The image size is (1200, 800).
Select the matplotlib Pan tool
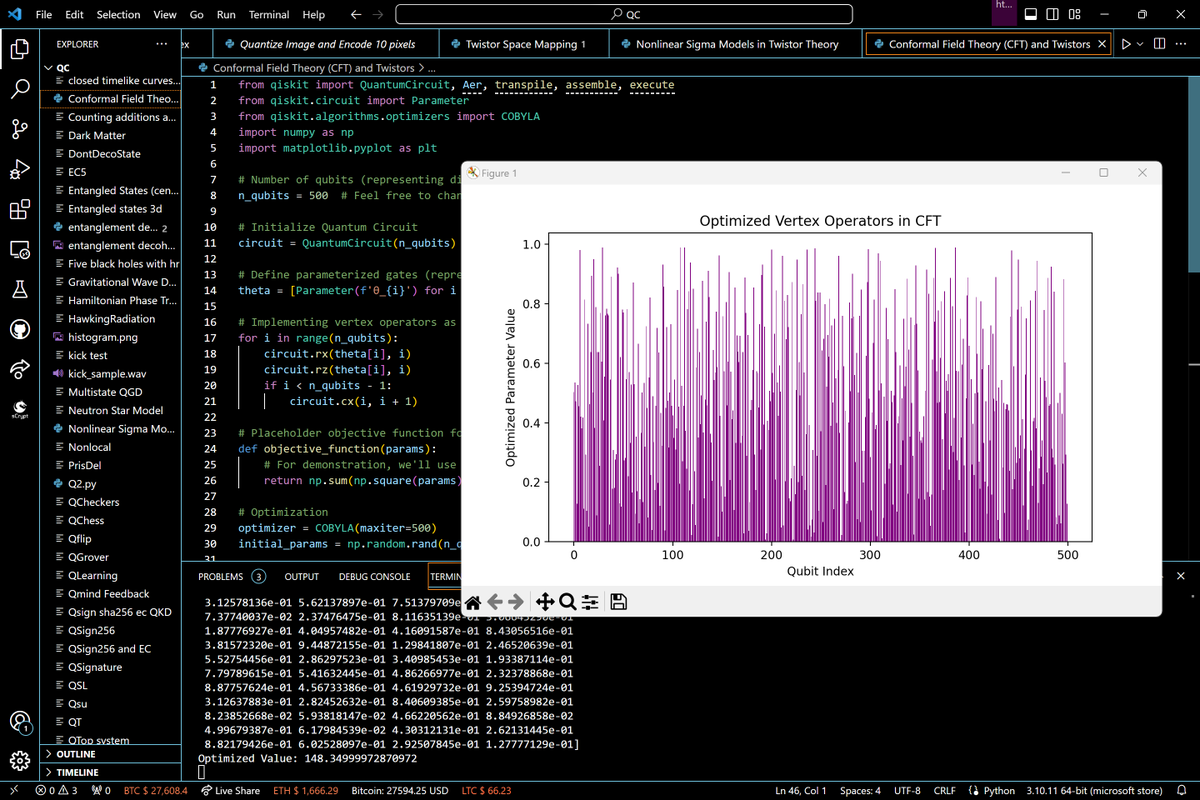click(x=545, y=601)
